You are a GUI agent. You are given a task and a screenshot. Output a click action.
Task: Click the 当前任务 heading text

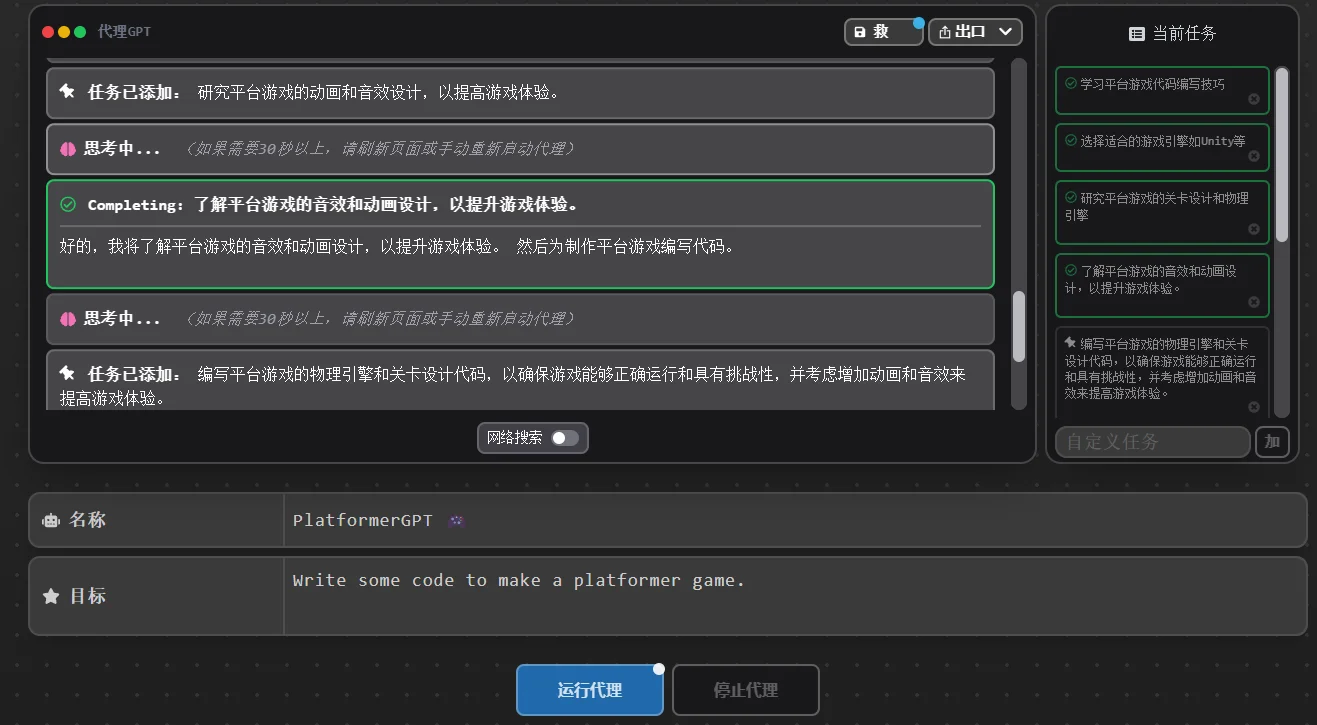(x=1185, y=34)
